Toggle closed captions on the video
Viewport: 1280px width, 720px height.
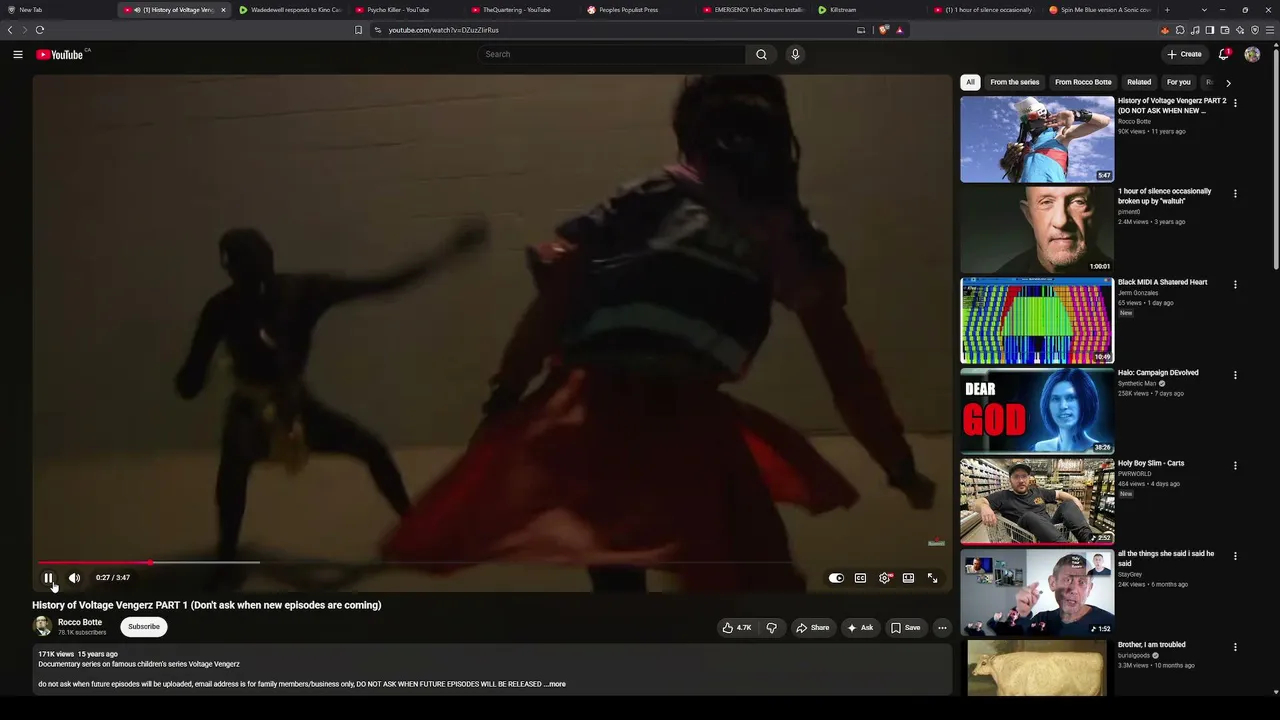point(860,578)
